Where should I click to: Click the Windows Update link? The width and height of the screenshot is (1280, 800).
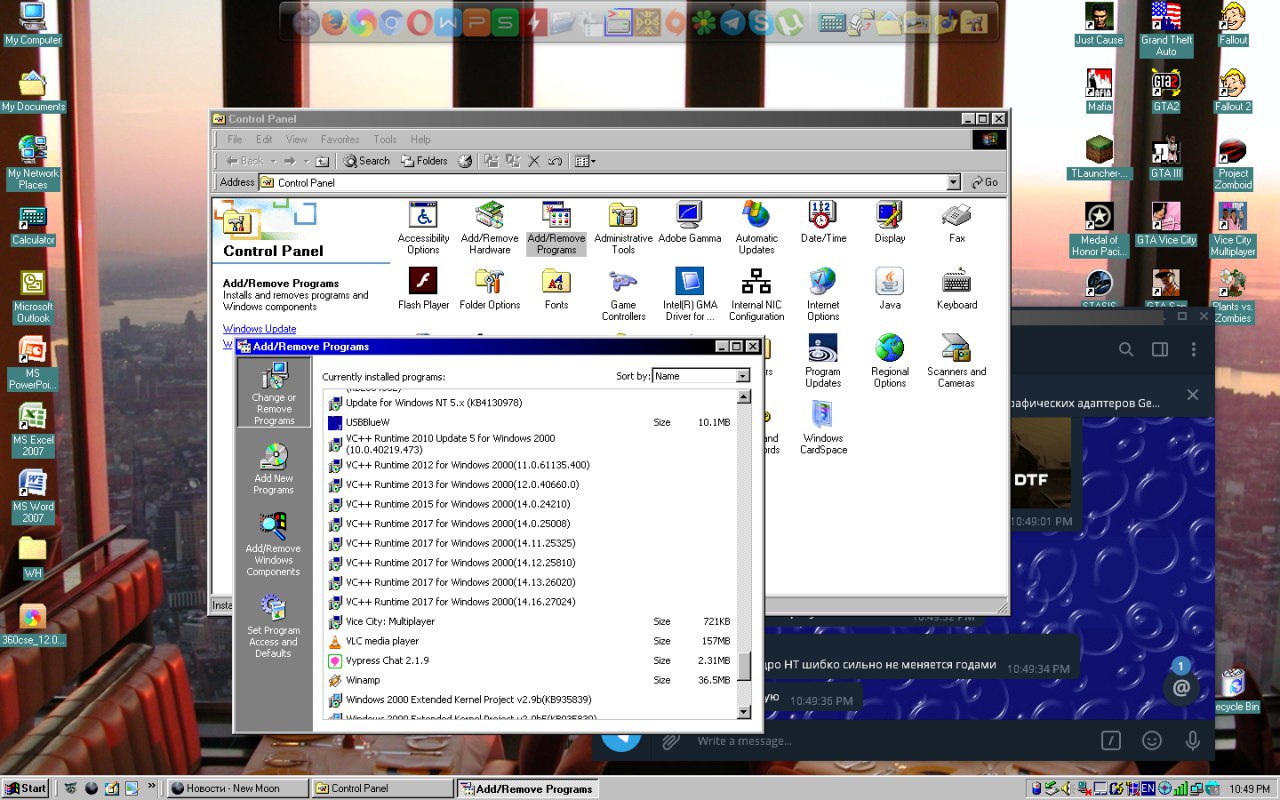[x=259, y=329]
